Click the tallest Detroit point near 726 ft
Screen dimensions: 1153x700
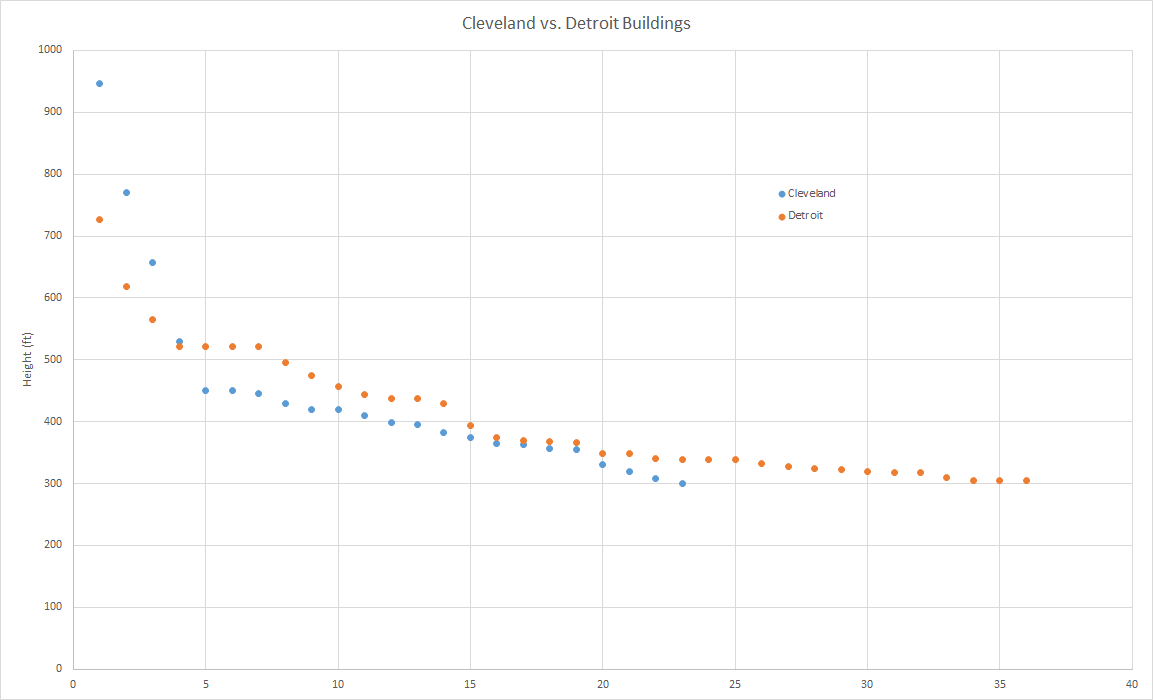pyautogui.click(x=99, y=220)
